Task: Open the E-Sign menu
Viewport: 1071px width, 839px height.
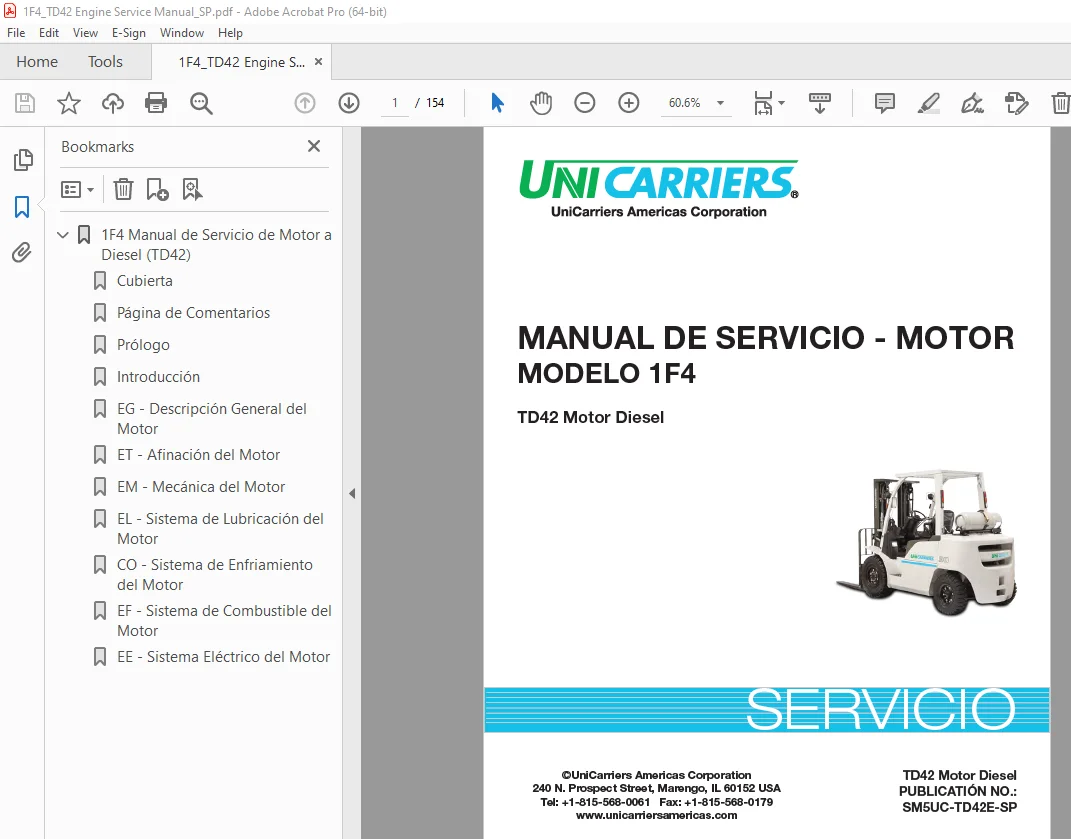Action: pyautogui.click(x=128, y=33)
